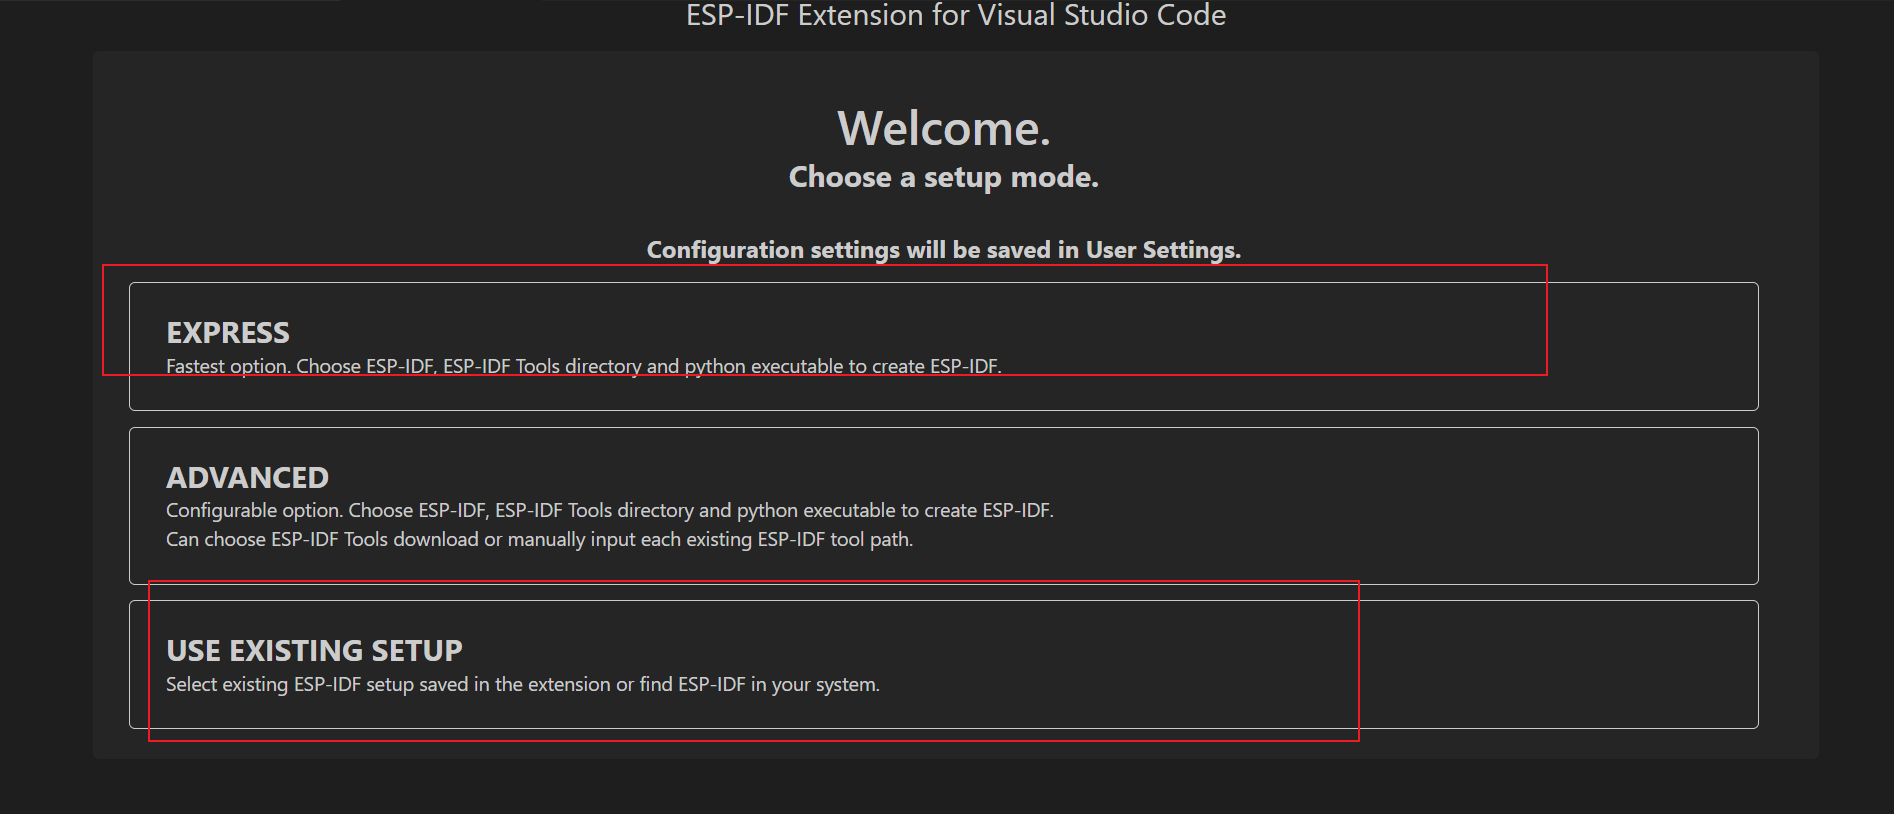Image resolution: width=1894 pixels, height=814 pixels.
Task: Click the EXPRESS heading text
Action: [228, 333]
